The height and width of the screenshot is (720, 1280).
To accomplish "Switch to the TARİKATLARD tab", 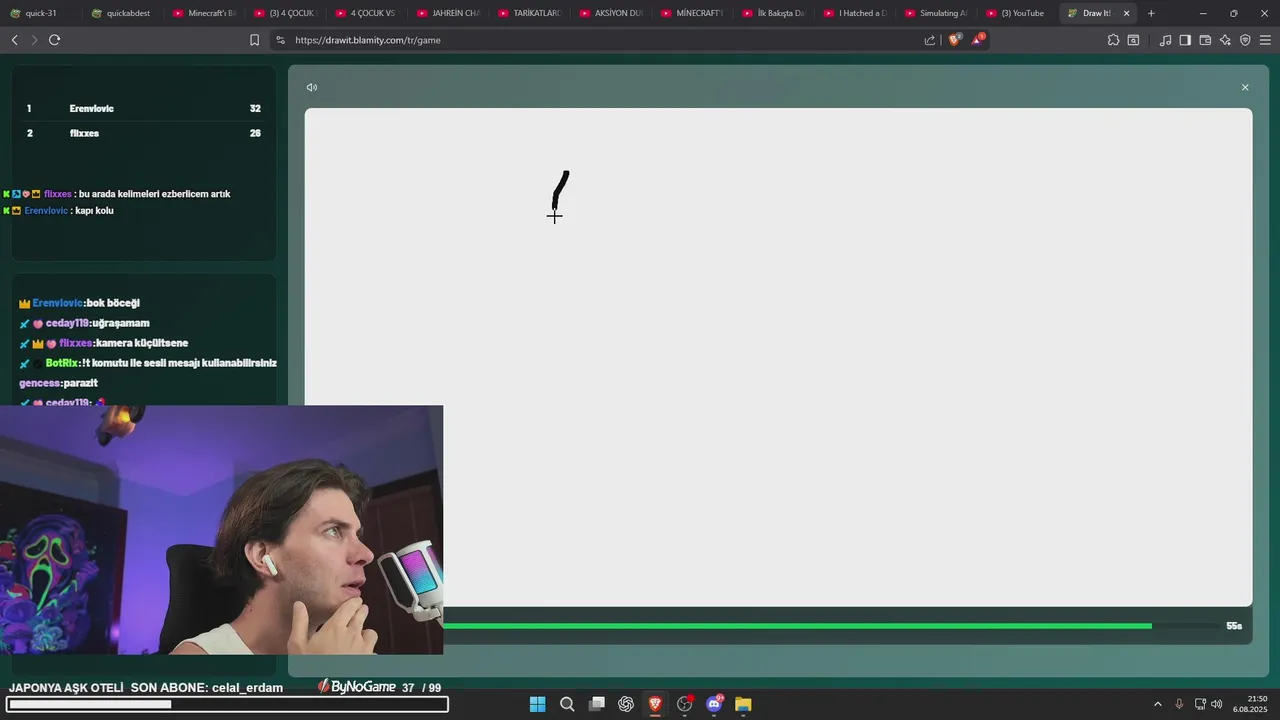I will click(529, 13).
